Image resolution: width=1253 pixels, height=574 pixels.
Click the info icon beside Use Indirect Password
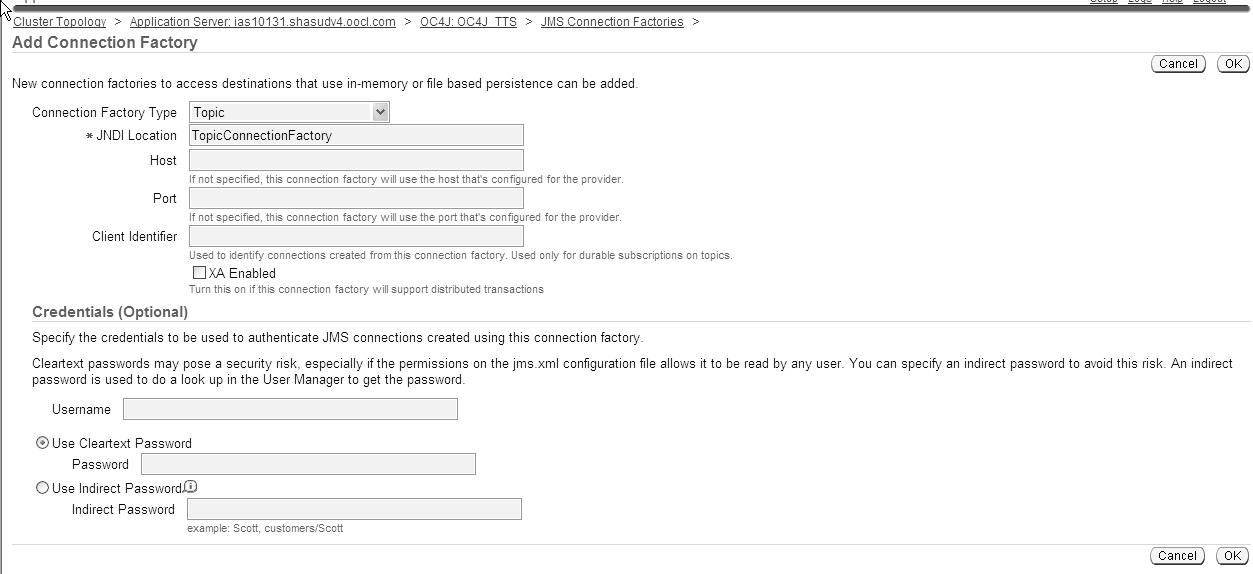click(191, 487)
